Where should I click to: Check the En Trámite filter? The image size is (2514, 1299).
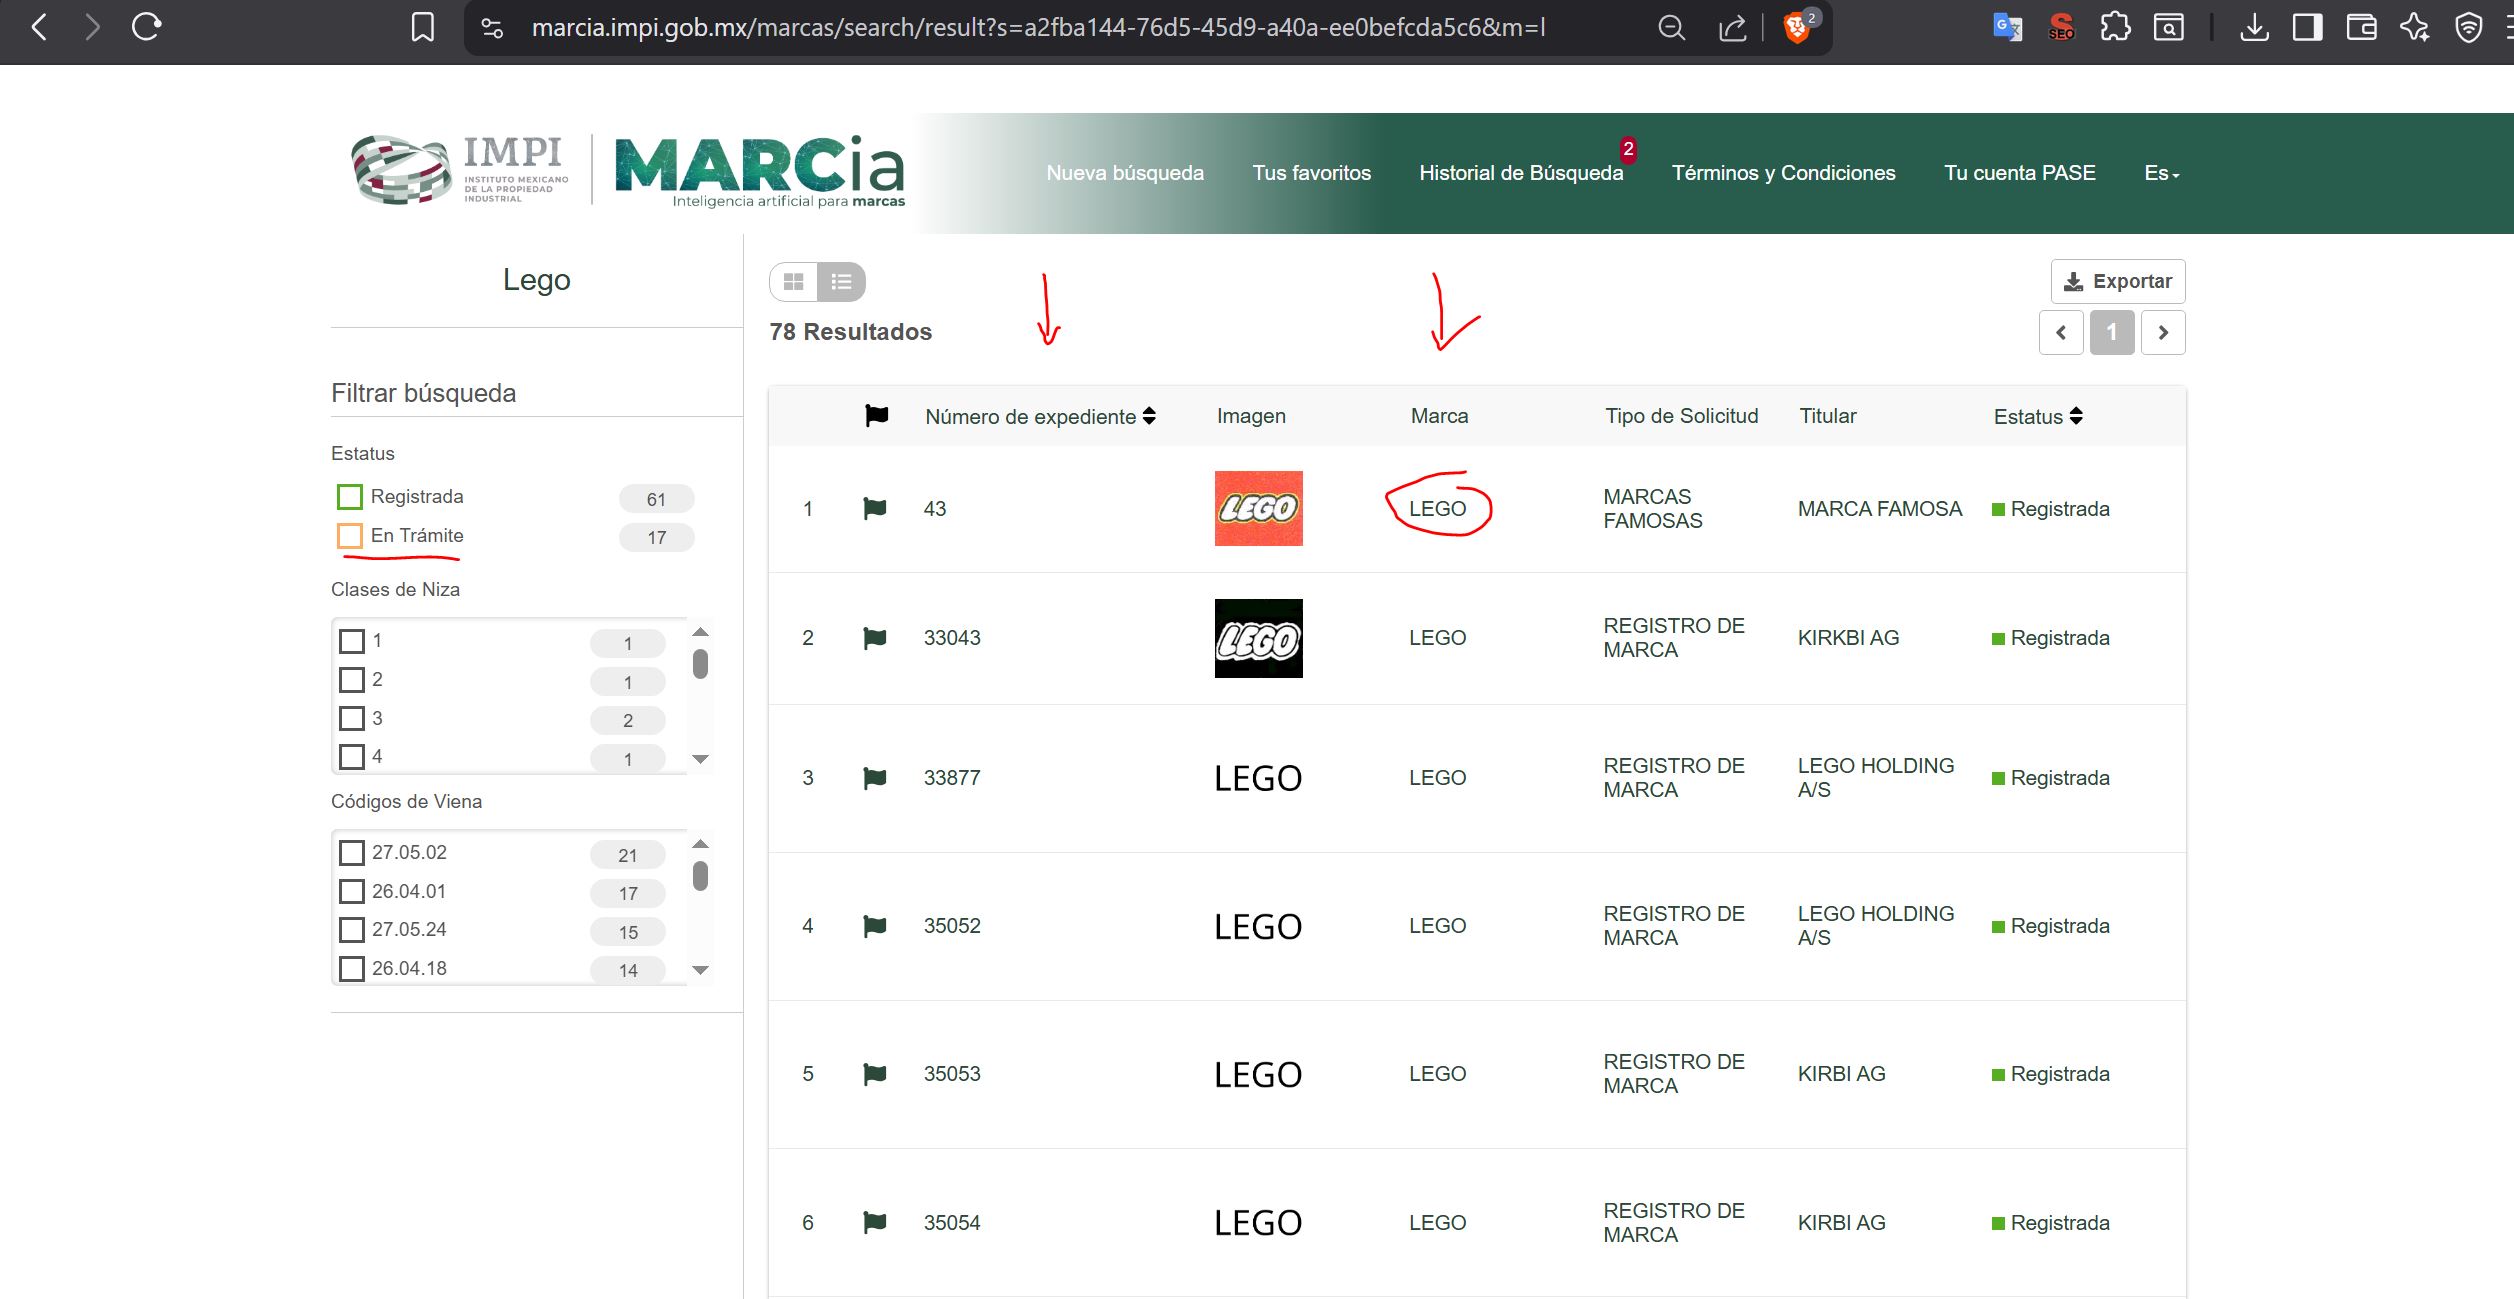click(x=350, y=536)
